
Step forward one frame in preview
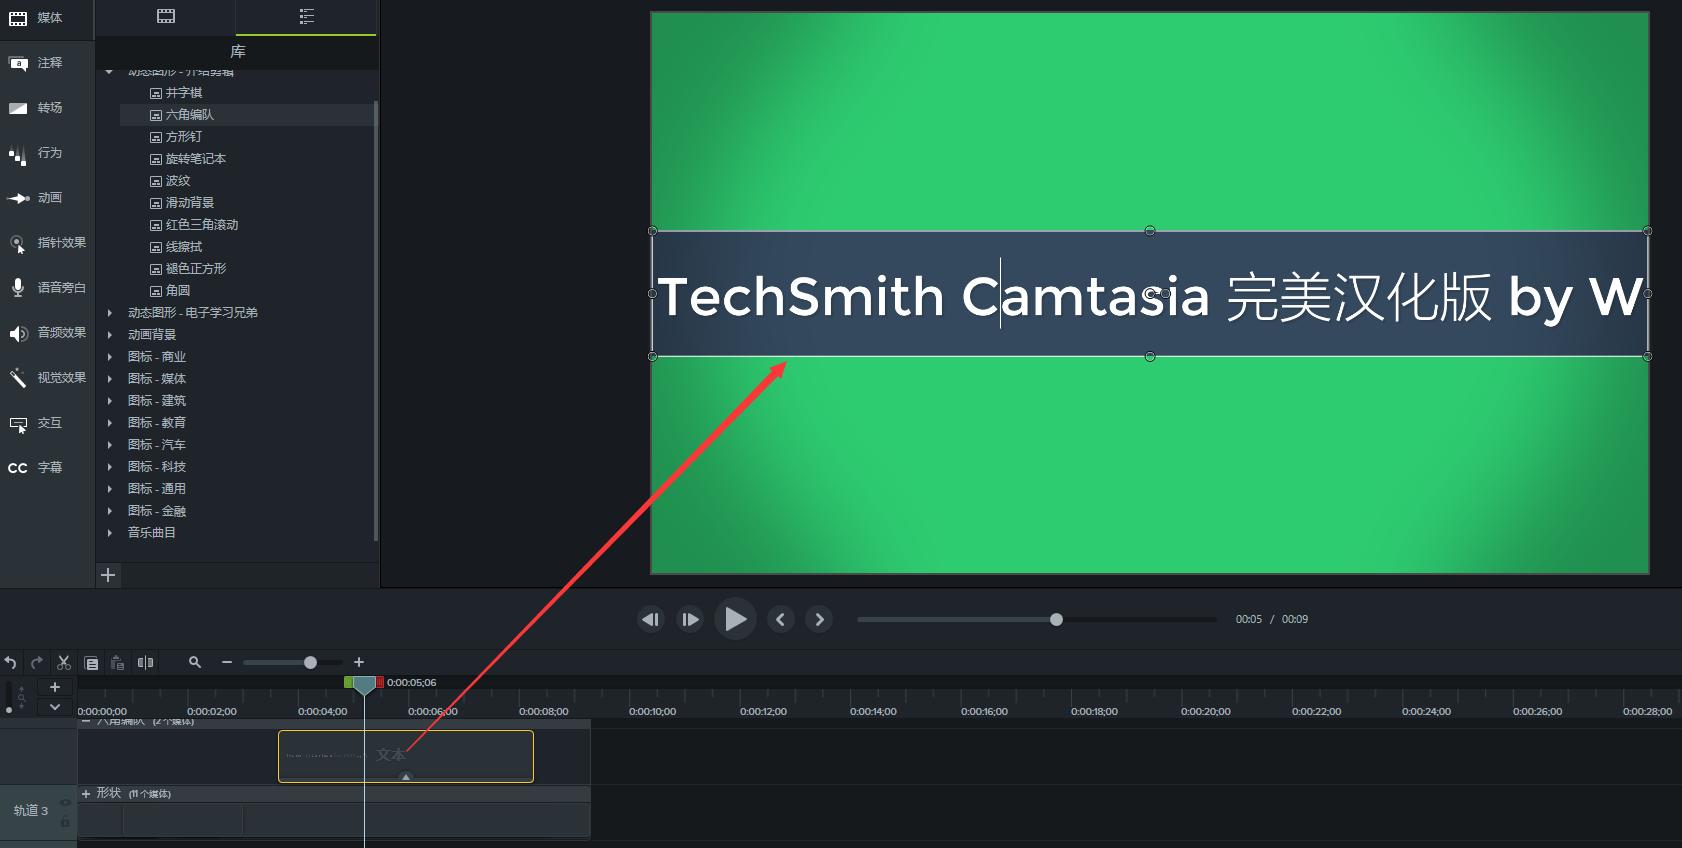[690, 620]
